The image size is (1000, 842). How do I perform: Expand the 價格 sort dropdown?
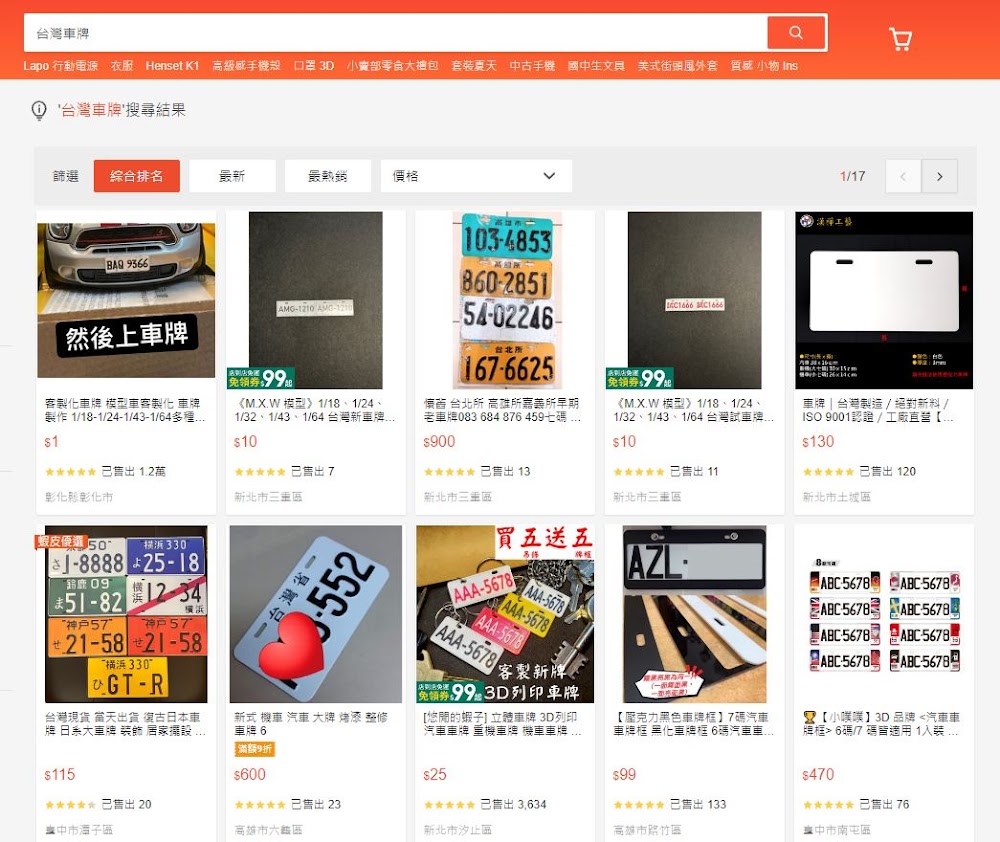click(476, 176)
